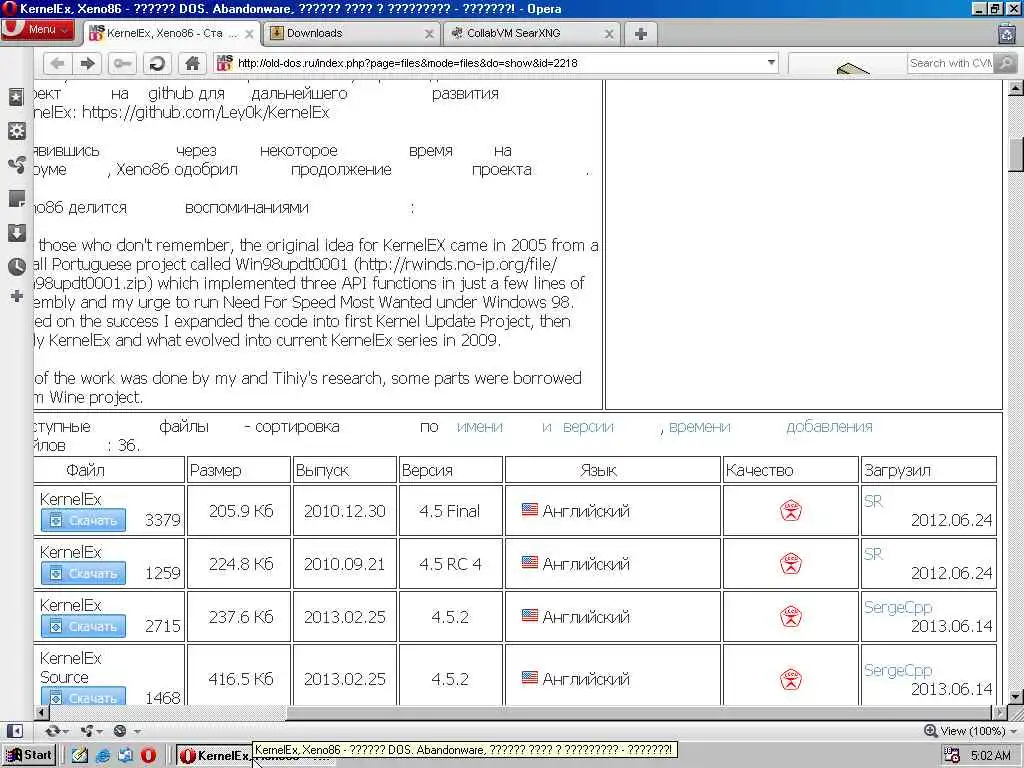
Task: Switch to the KernelEx, Xeno86 tab
Action: pyautogui.click(x=171, y=33)
